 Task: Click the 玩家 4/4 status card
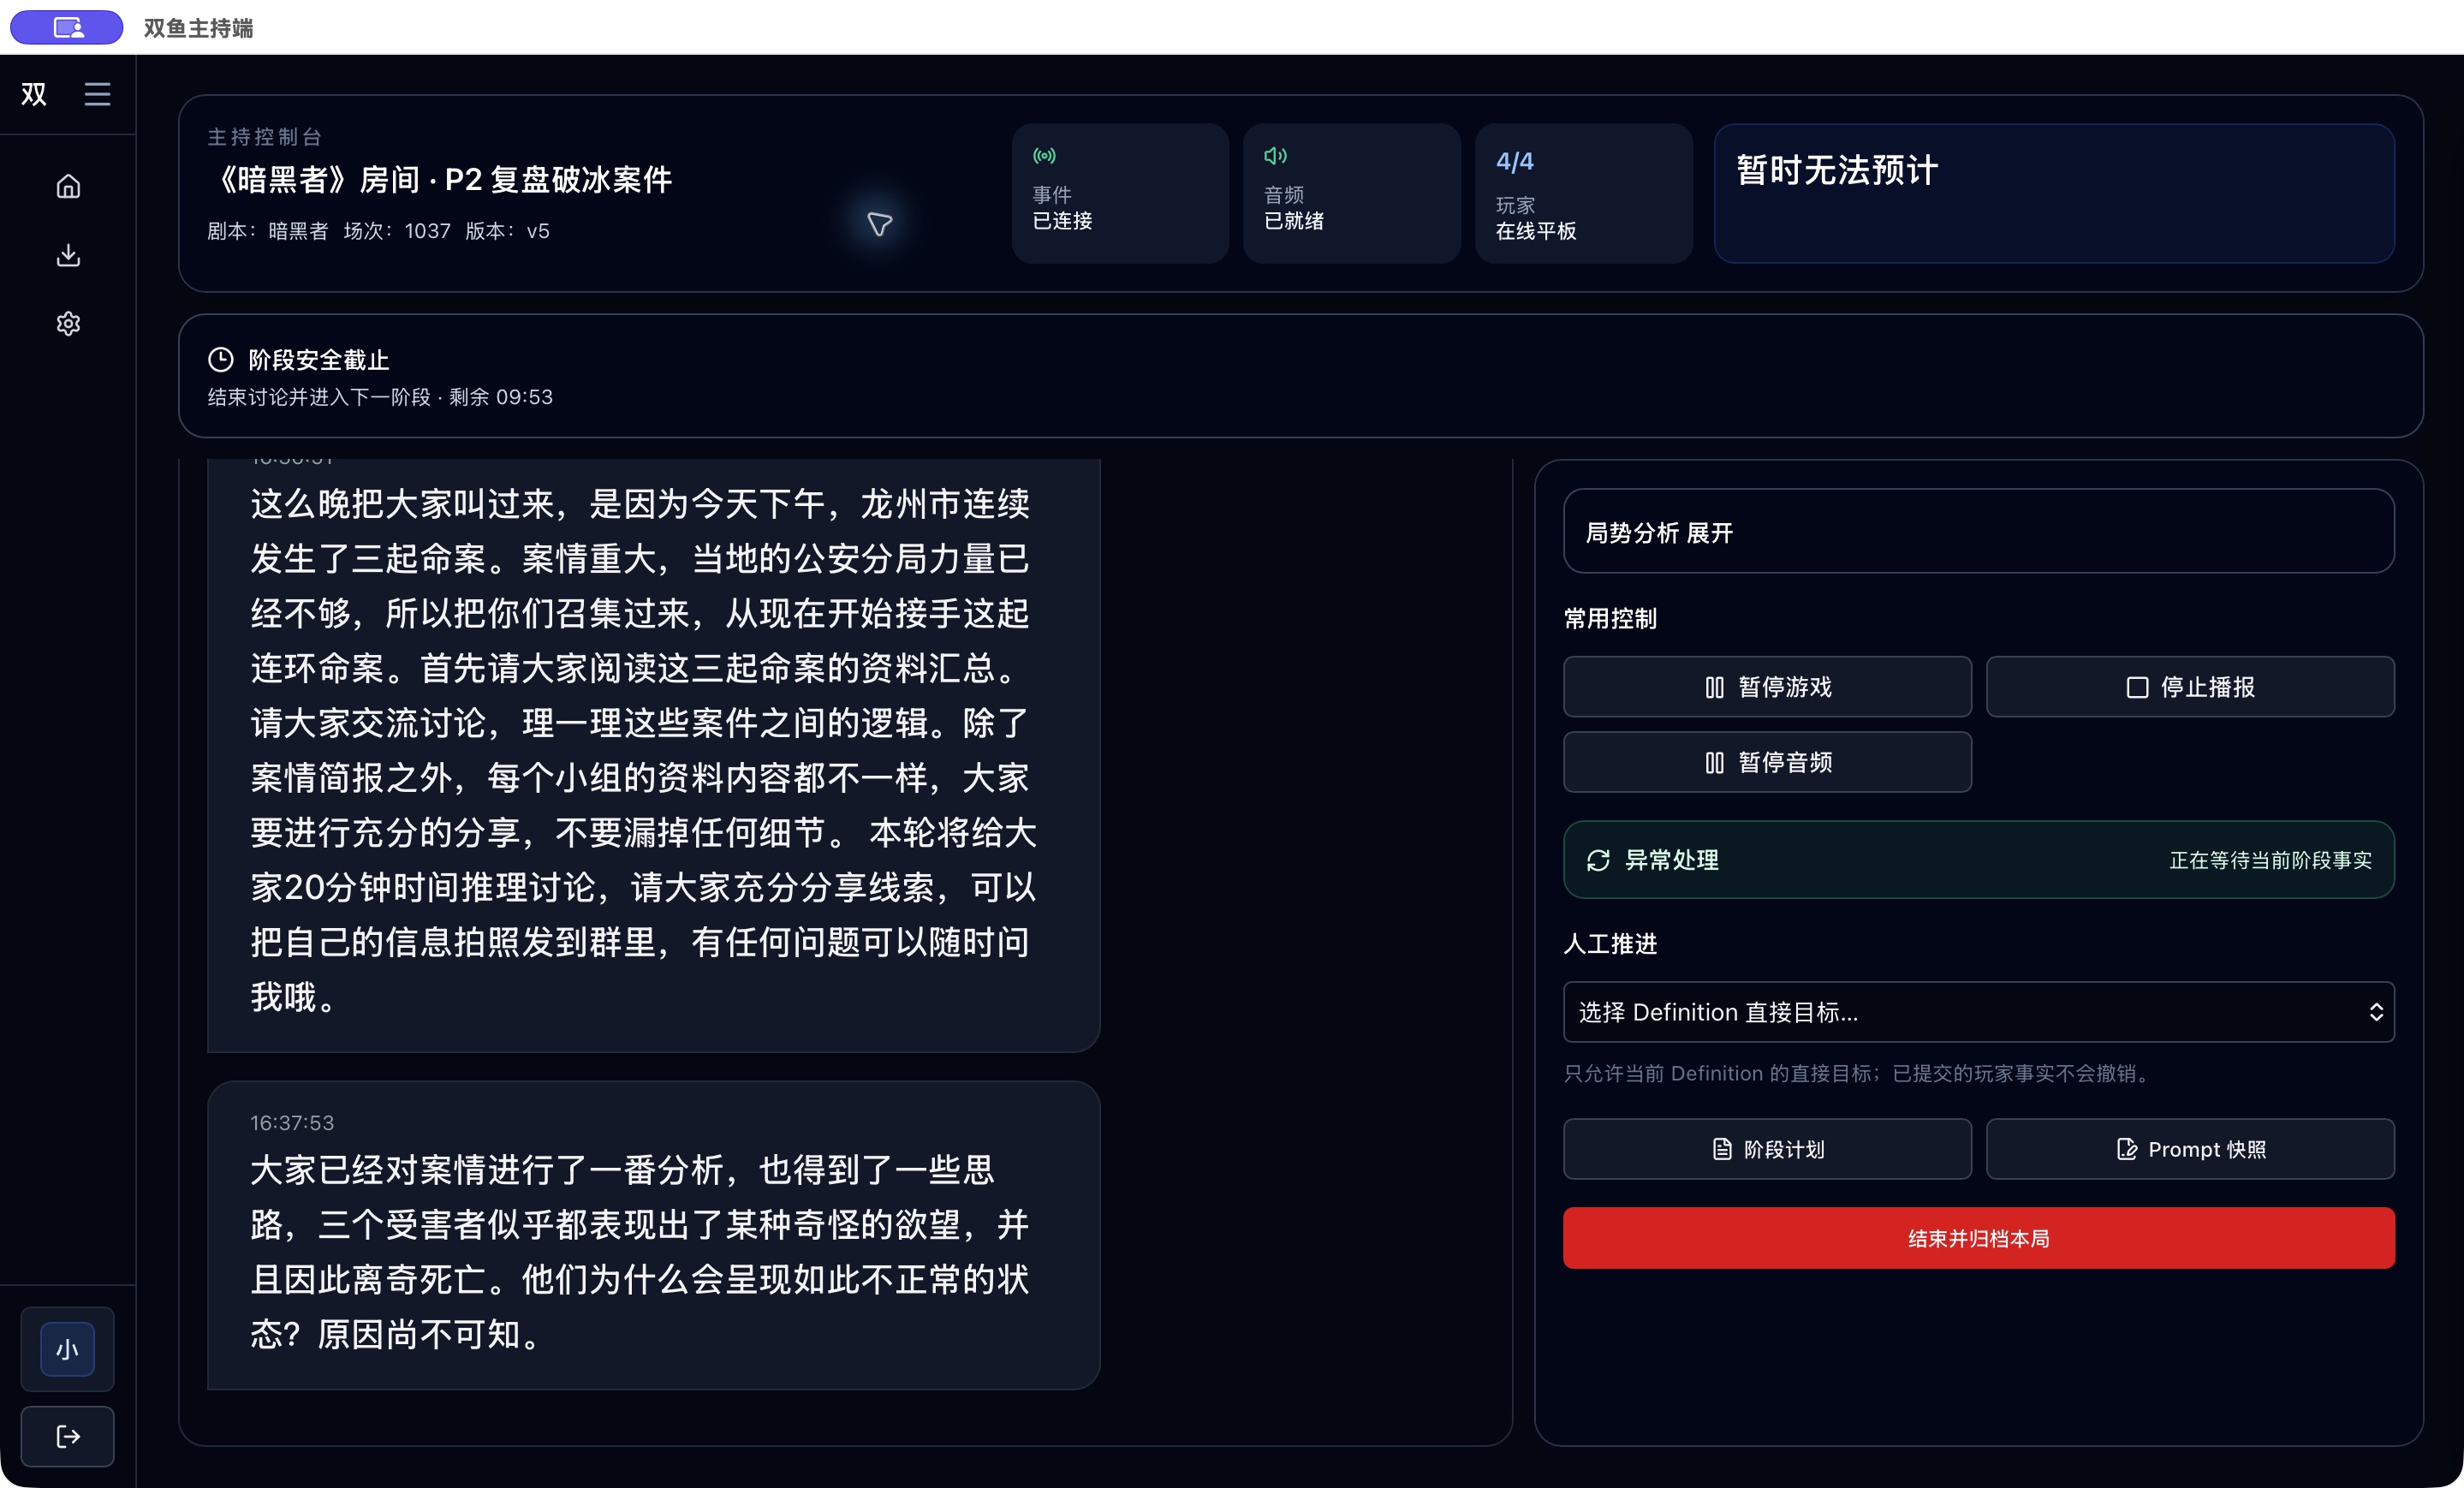(x=1583, y=193)
